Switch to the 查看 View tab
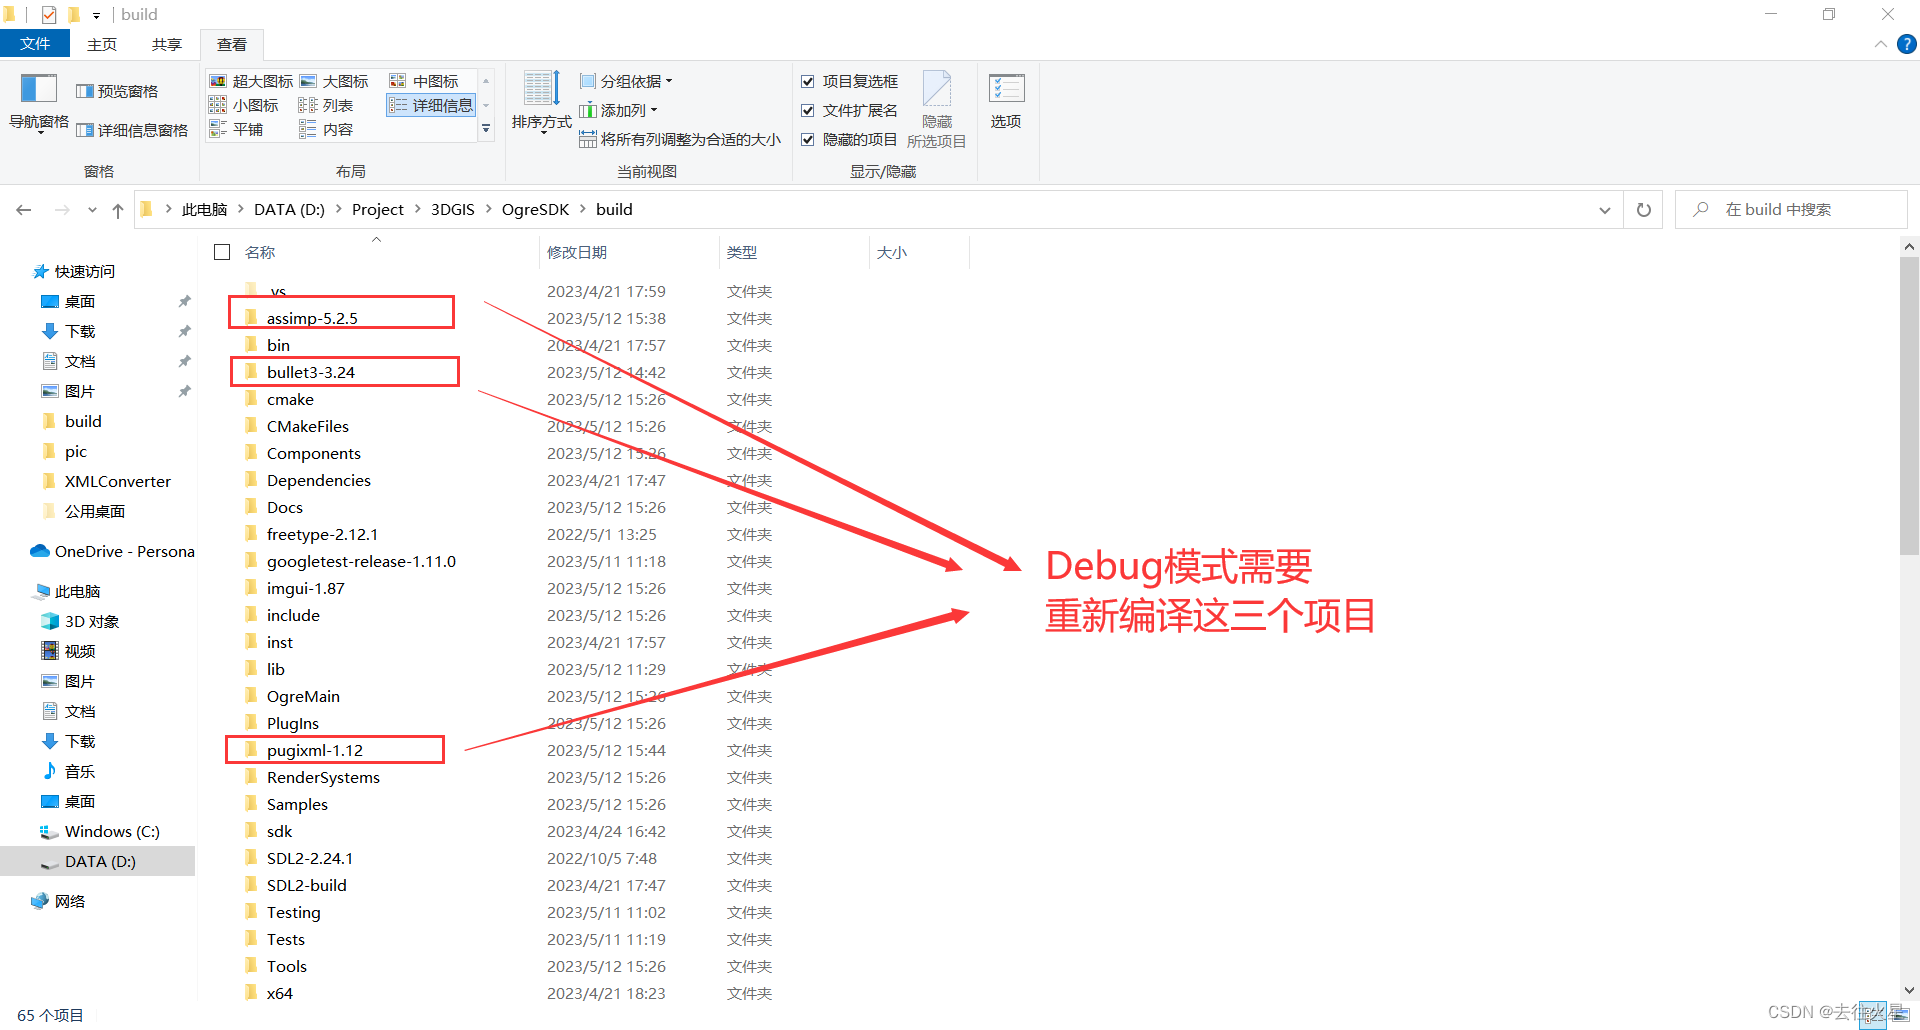 click(232, 44)
